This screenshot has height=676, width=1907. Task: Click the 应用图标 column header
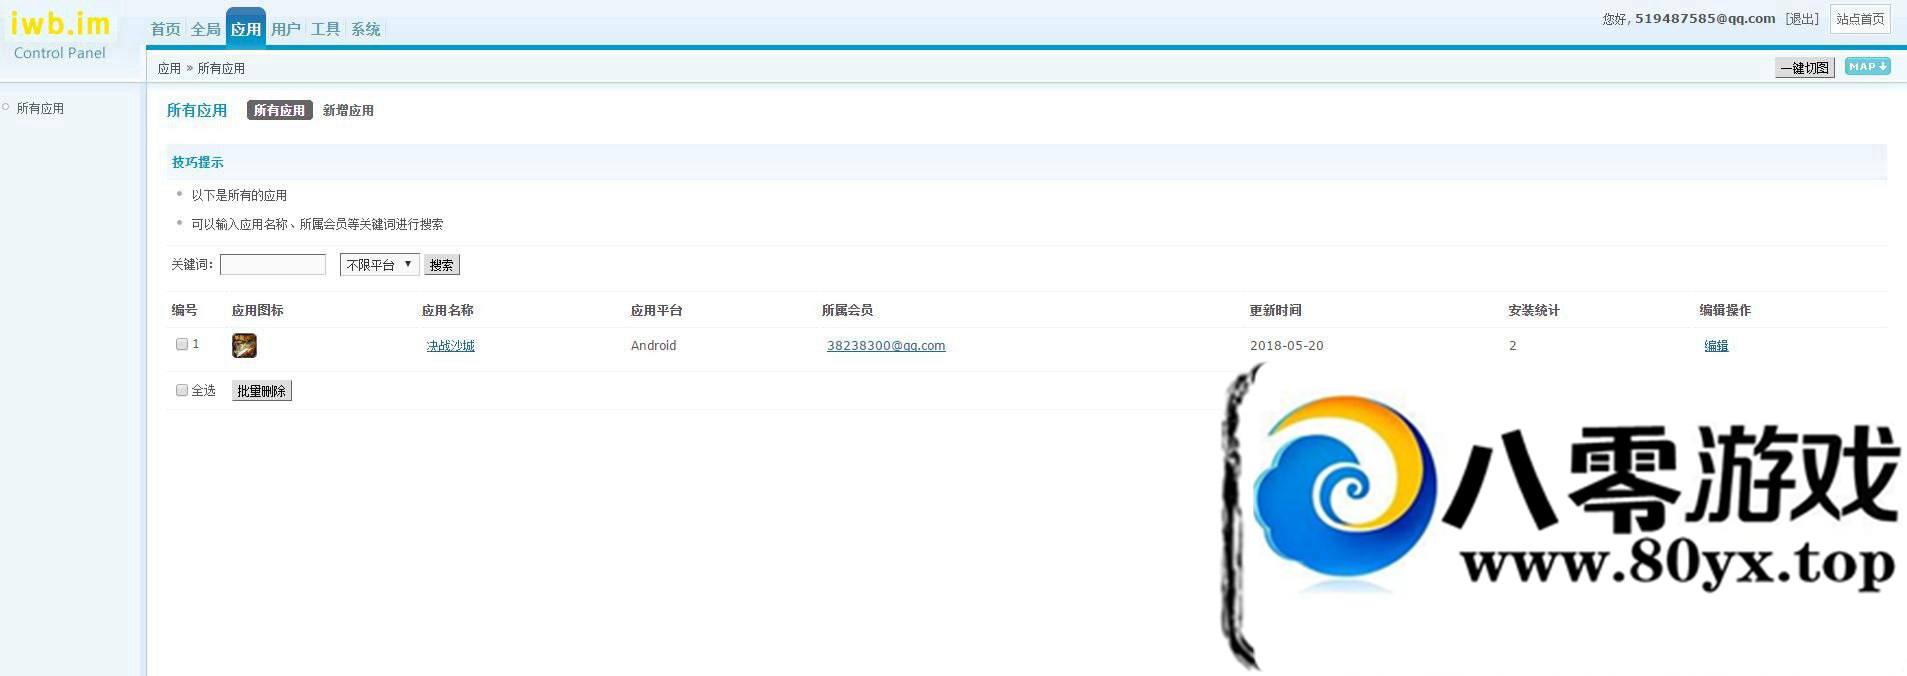(258, 310)
